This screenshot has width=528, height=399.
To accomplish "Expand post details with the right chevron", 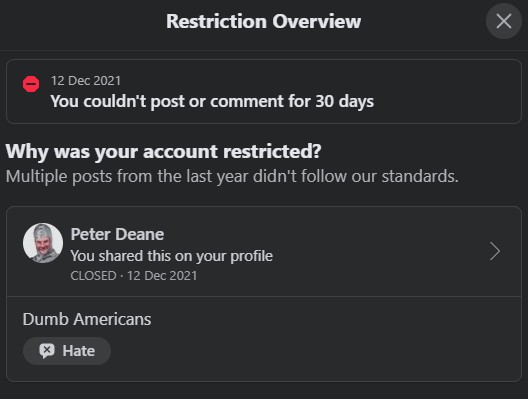I will click(495, 251).
